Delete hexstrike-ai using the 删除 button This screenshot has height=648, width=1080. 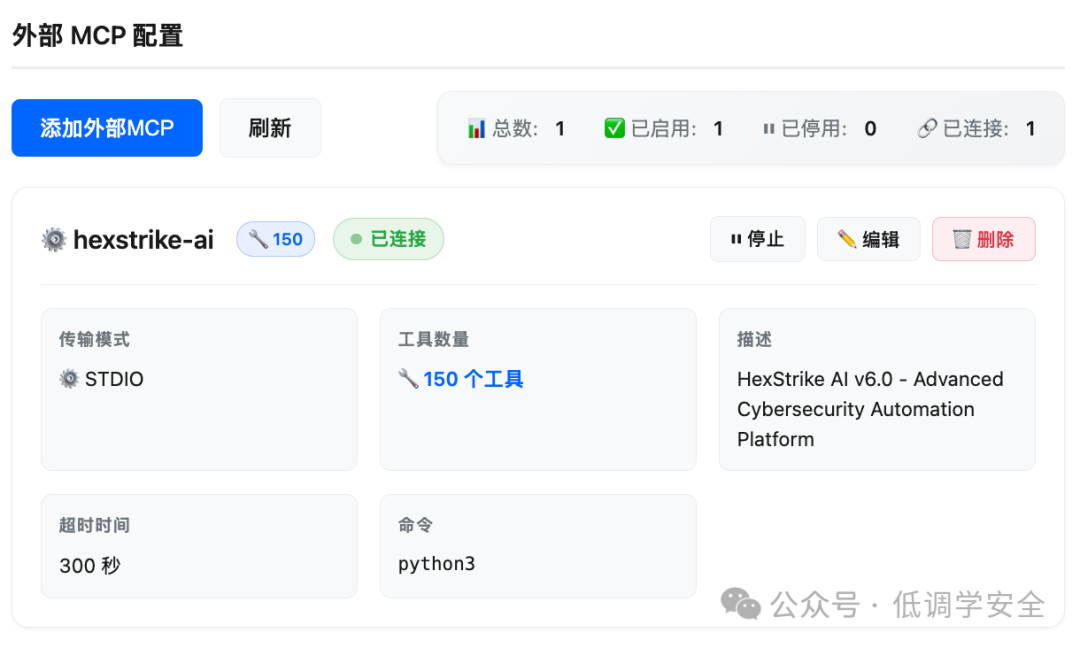pyautogui.click(x=984, y=239)
